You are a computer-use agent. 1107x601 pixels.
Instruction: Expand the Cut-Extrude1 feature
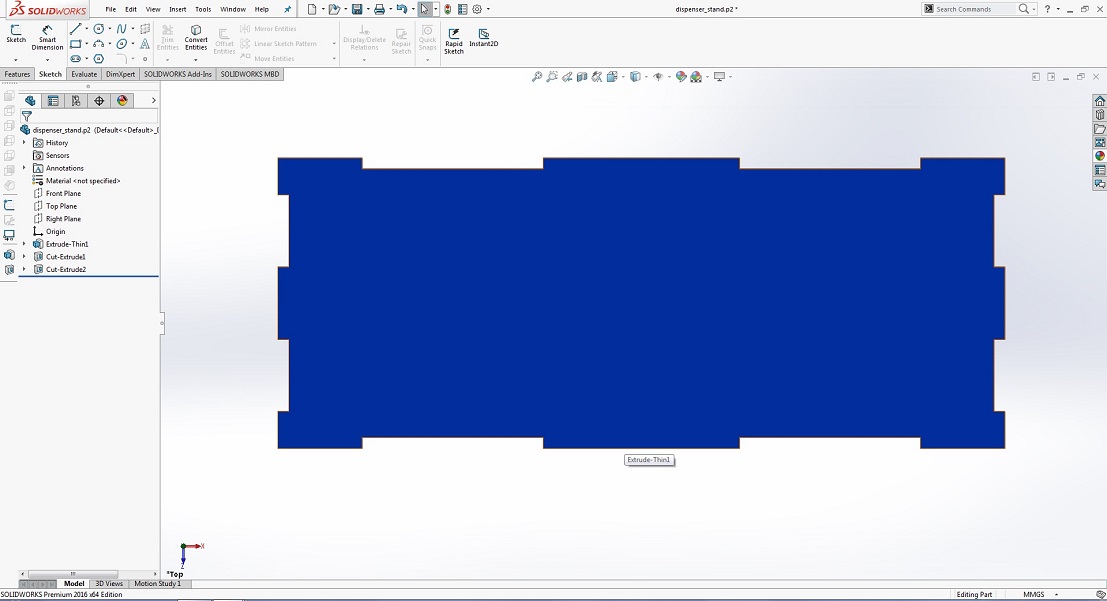[x=24, y=257]
